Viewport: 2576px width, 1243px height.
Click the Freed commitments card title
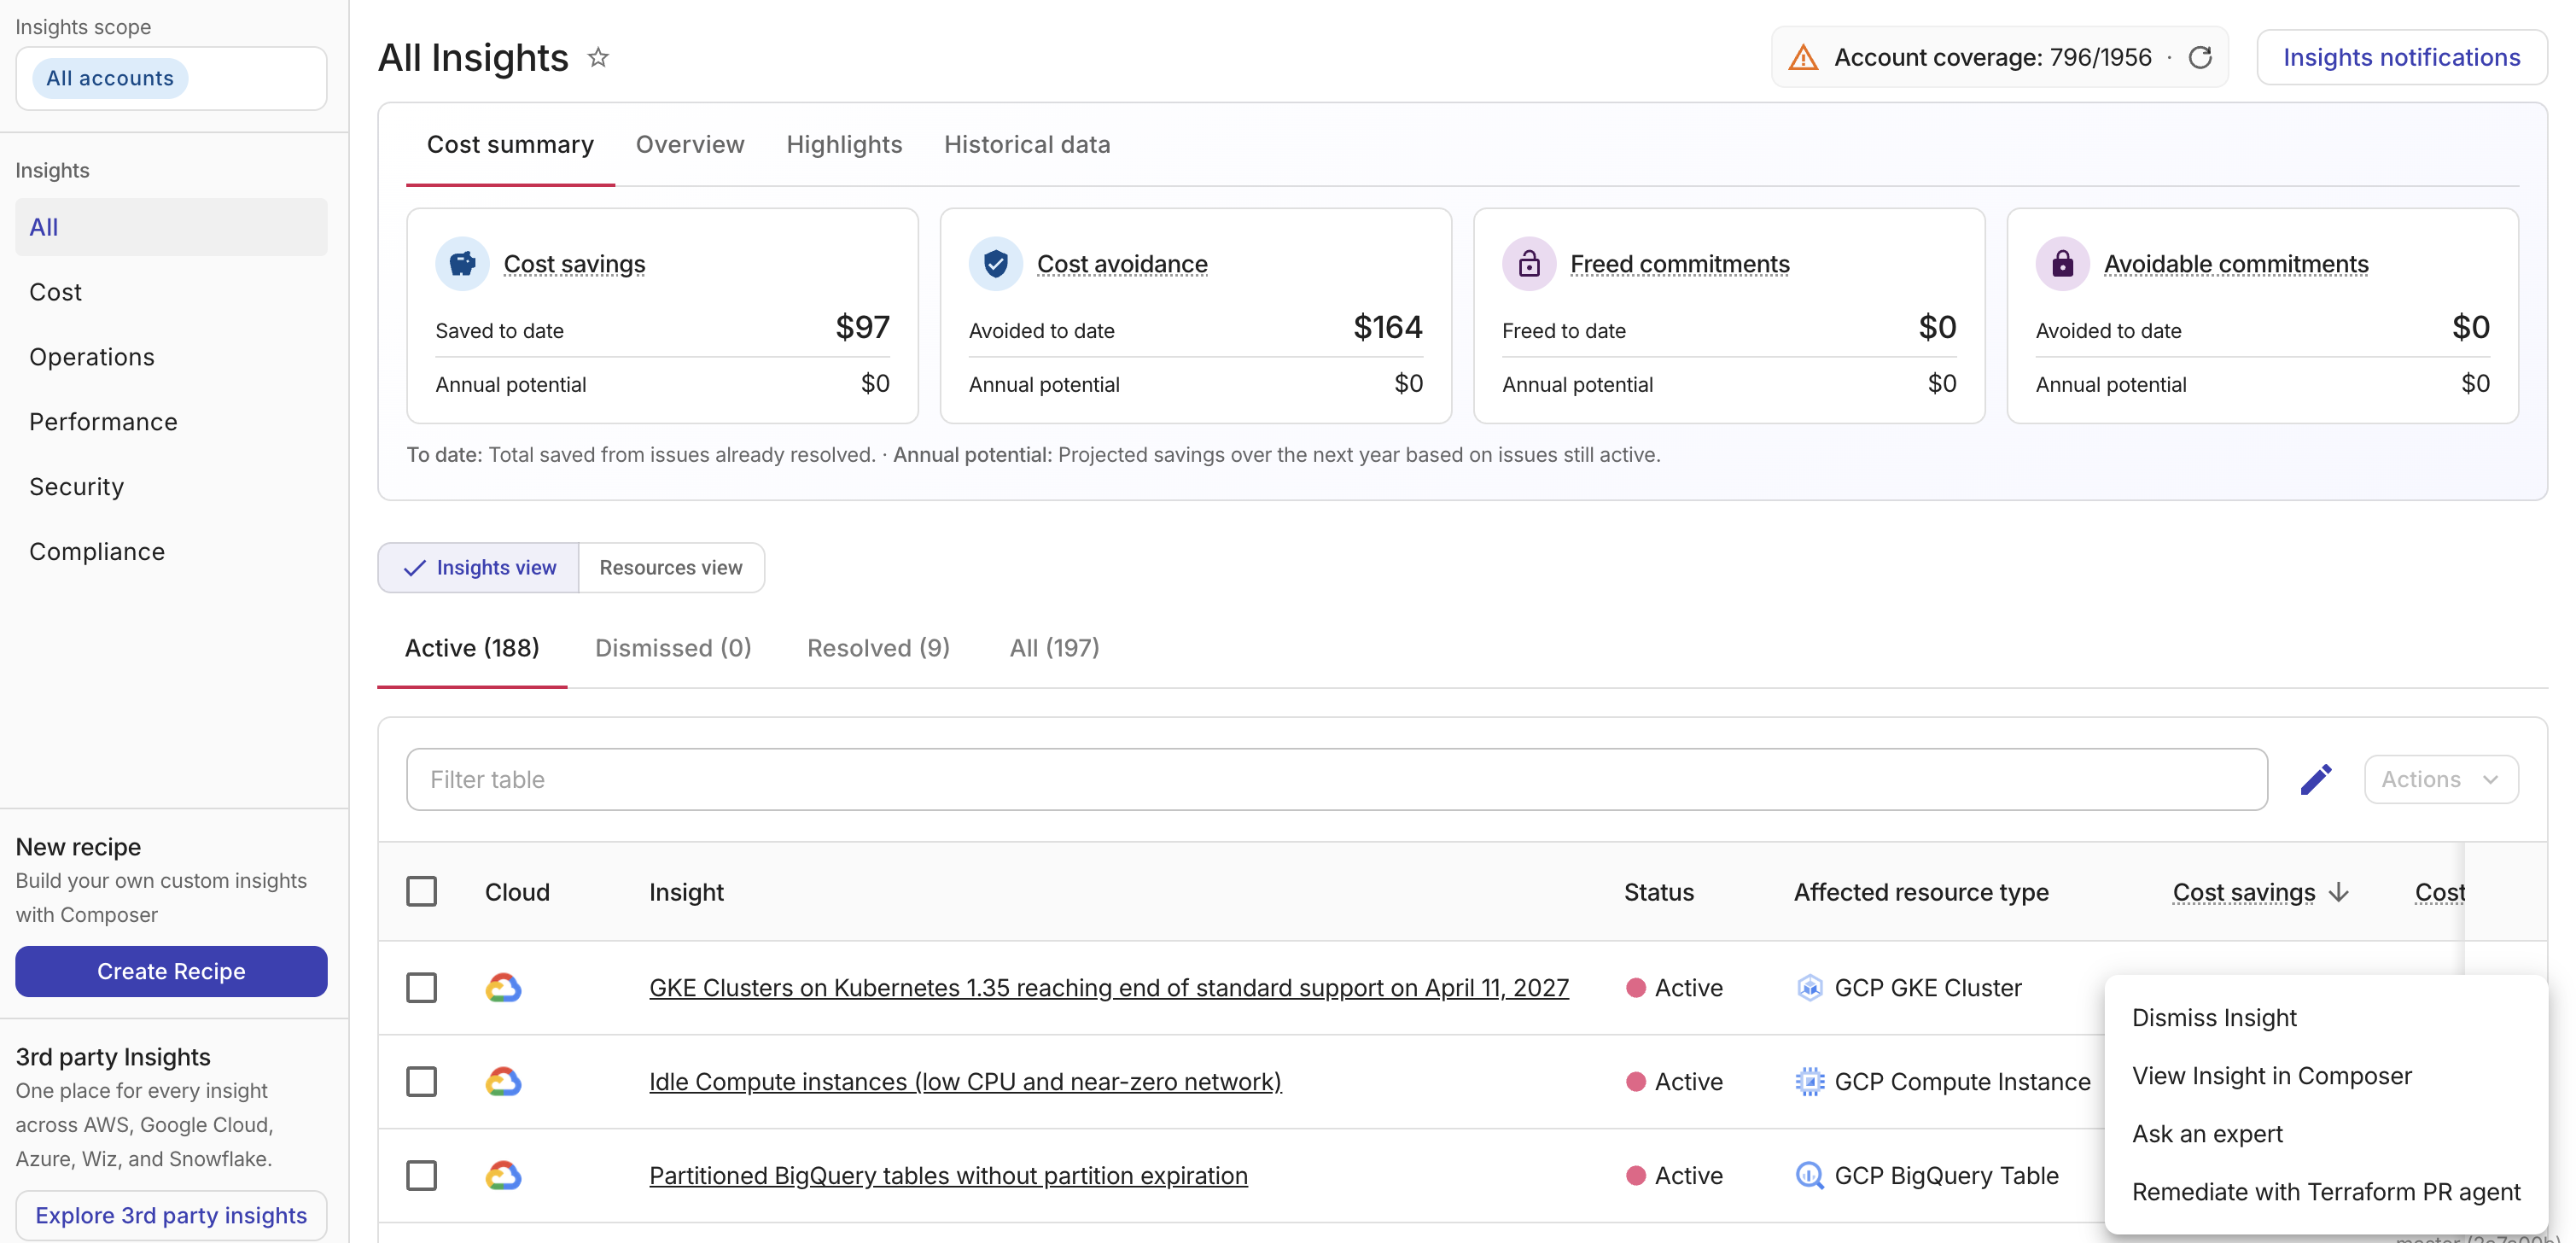pos(1680,264)
